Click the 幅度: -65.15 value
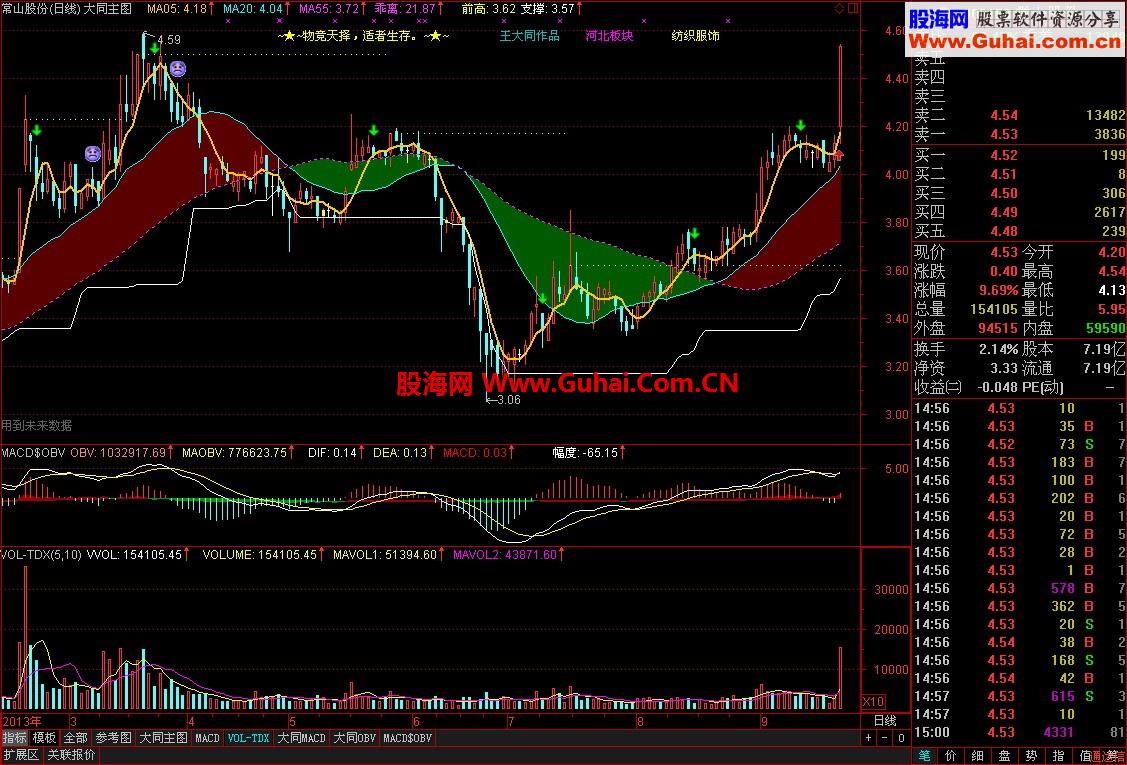This screenshot has width=1127, height=765. click(584, 453)
